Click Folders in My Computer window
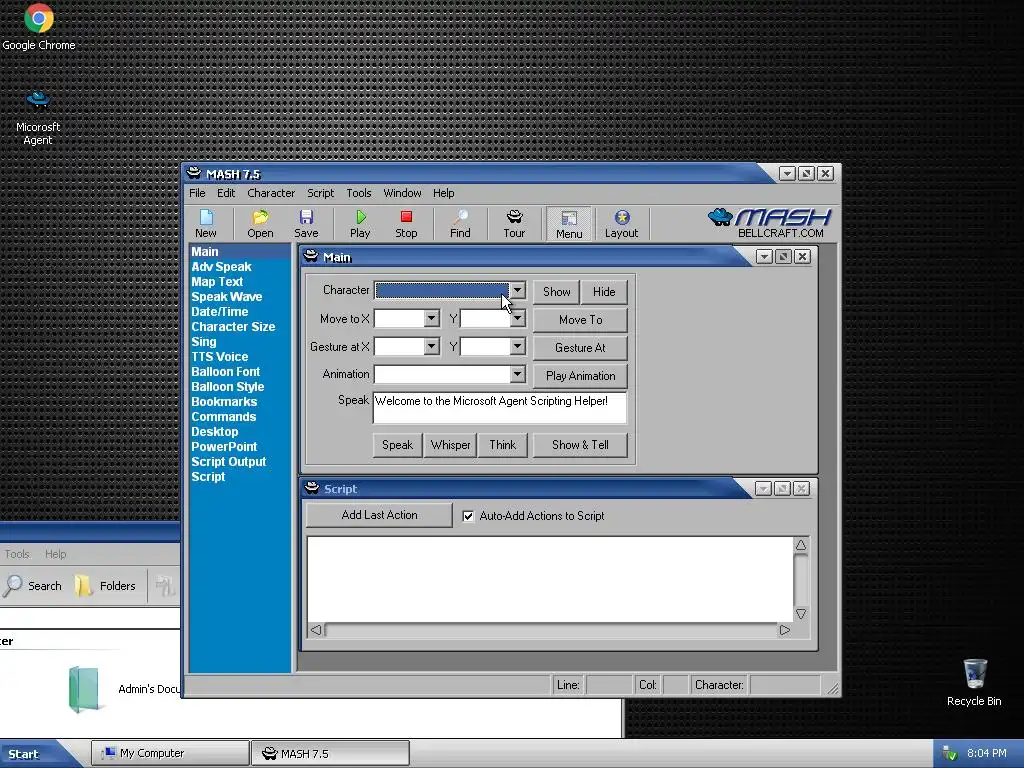Viewport: 1024px width, 768px height. tap(105, 586)
